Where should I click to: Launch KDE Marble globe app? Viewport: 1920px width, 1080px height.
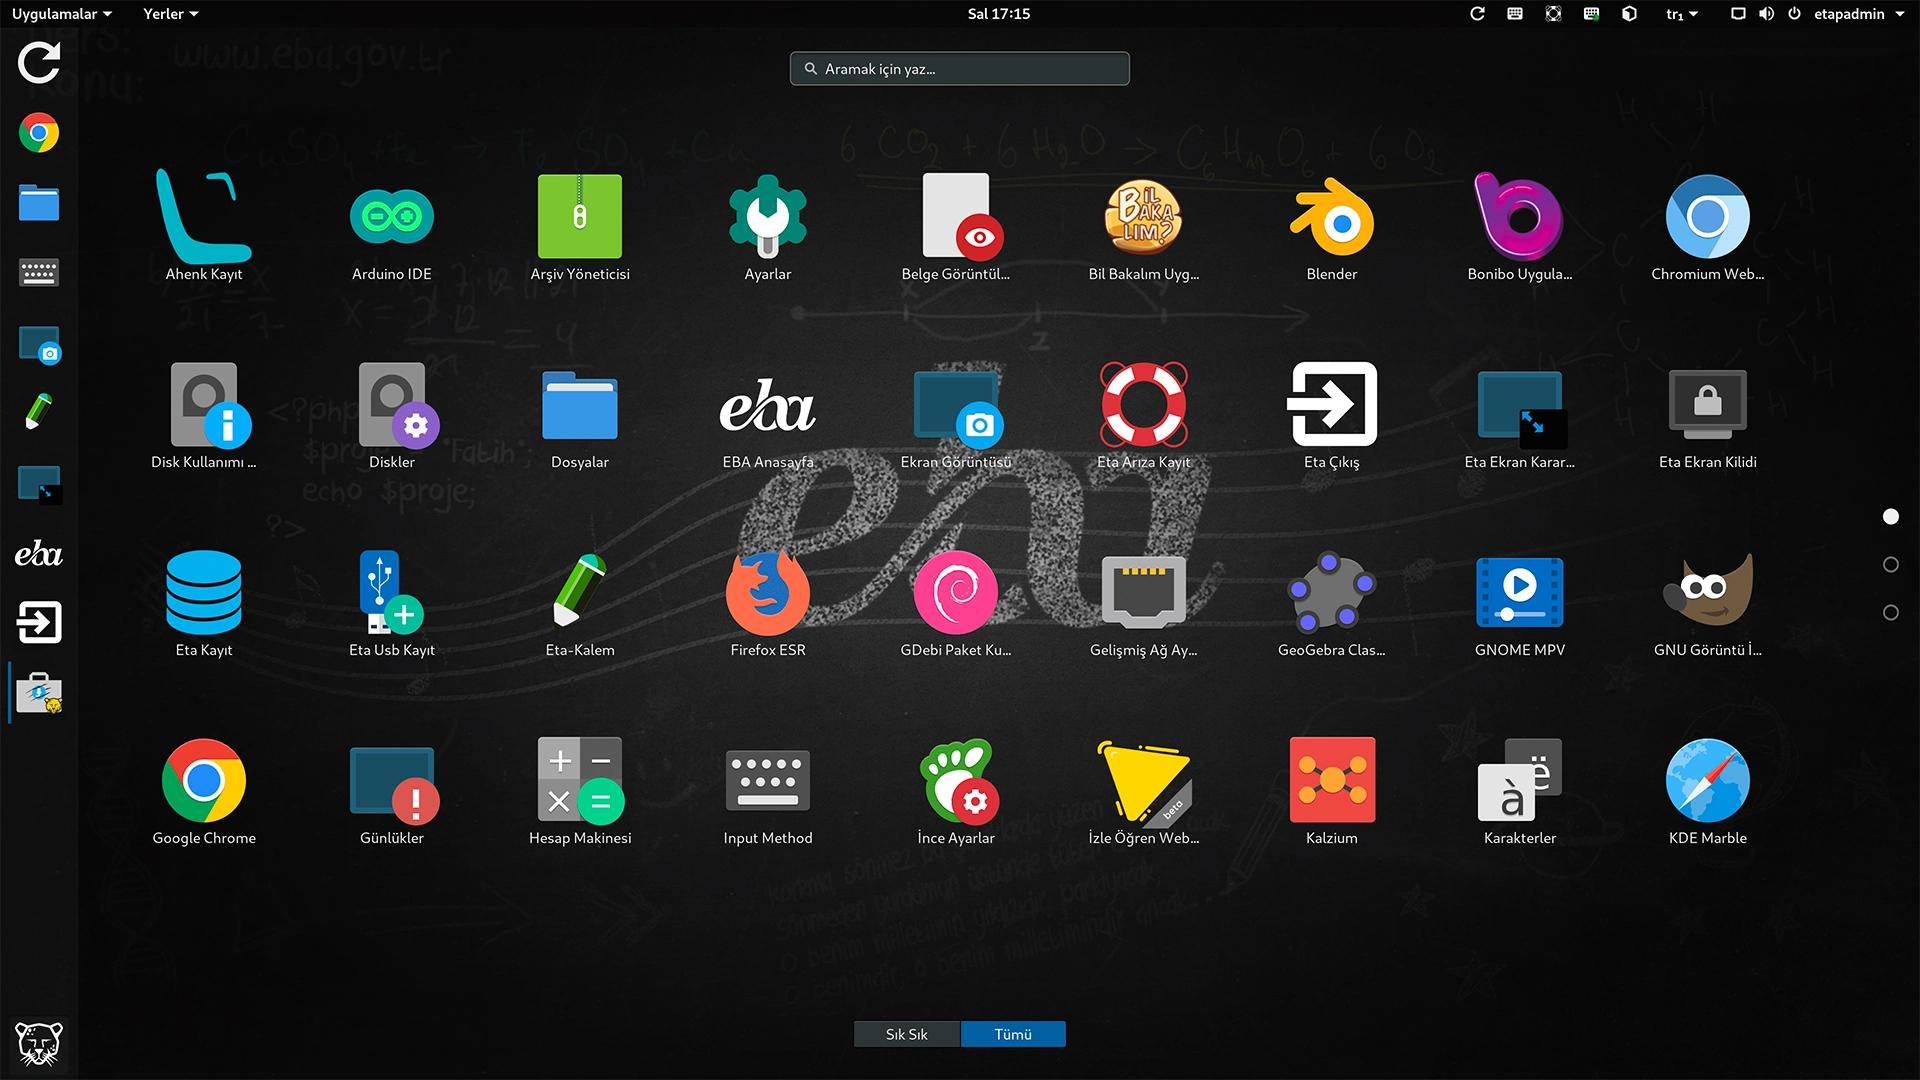pyautogui.click(x=1707, y=782)
